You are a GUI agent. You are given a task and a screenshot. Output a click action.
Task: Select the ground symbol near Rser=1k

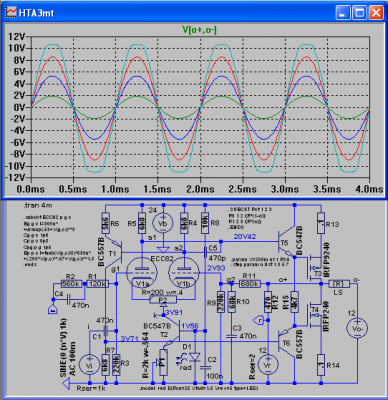(x=66, y=384)
